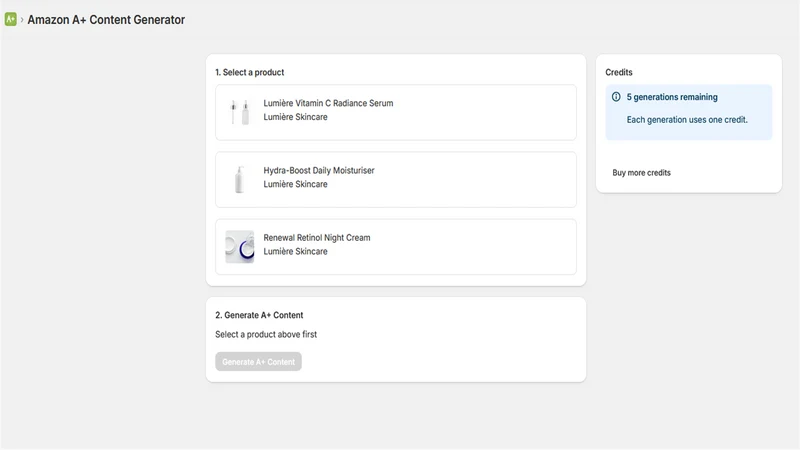
Task: Select the Renewal Retinol Night Cream product
Action: tap(396, 247)
